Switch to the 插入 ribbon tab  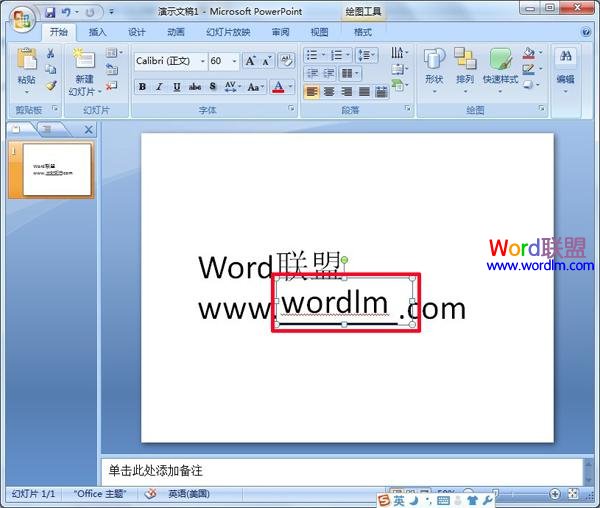[x=97, y=32]
